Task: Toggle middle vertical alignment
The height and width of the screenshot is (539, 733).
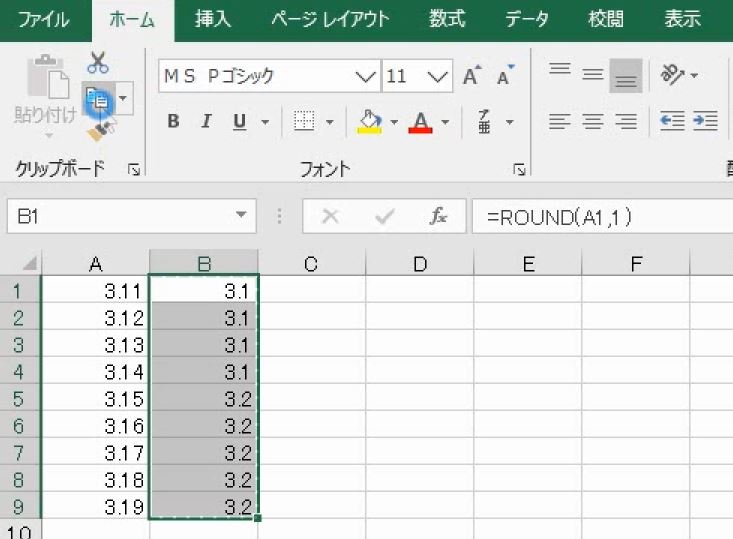Action: pos(593,74)
